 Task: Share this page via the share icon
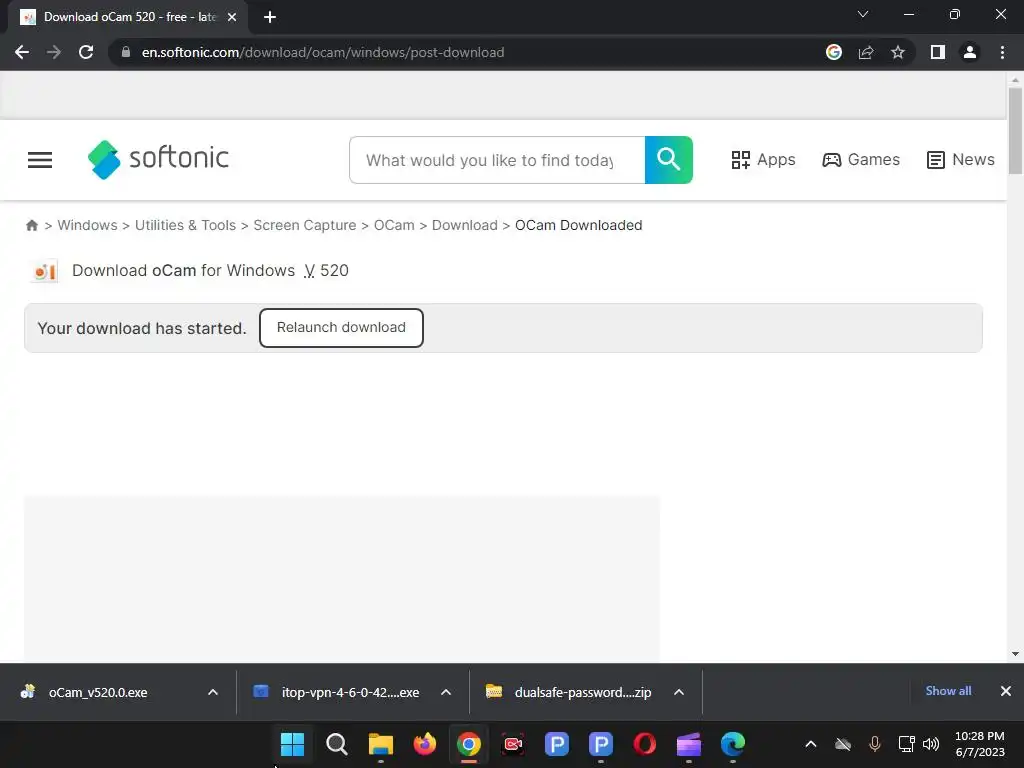pos(866,52)
